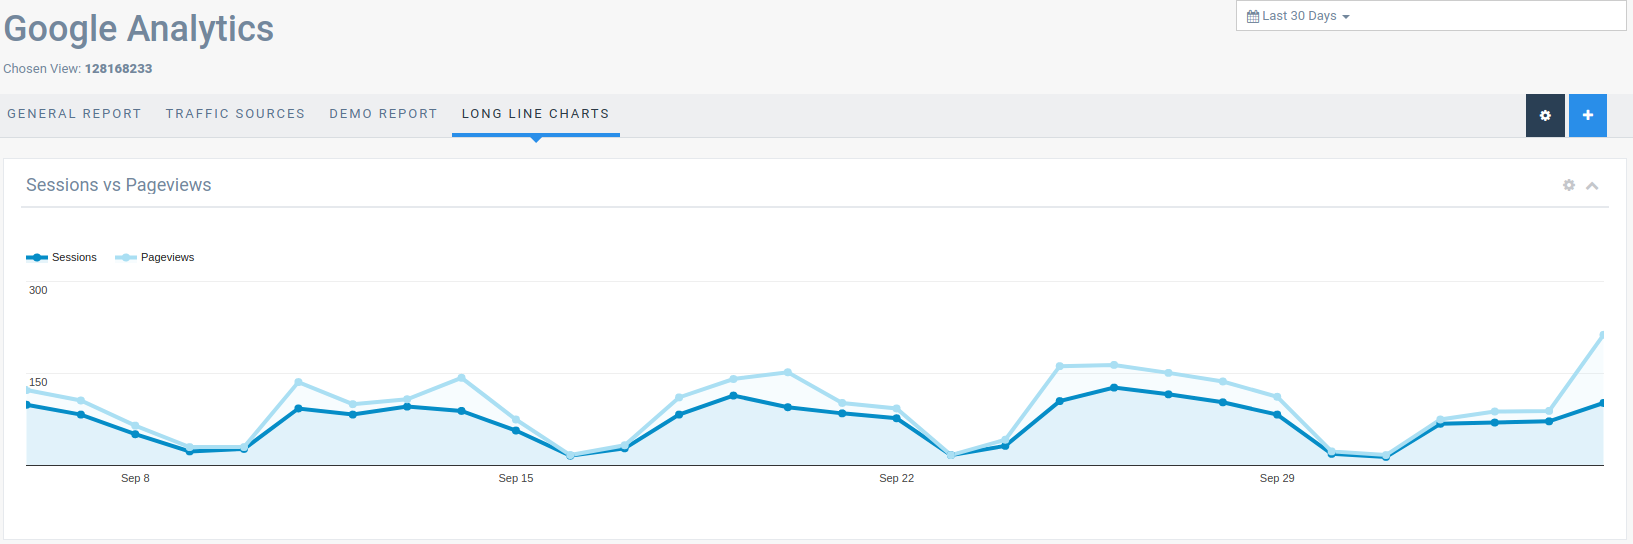Viewport: 1633px width, 544px height.
Task: Click the view ID 128168233
Action: [x=119, y=69]
